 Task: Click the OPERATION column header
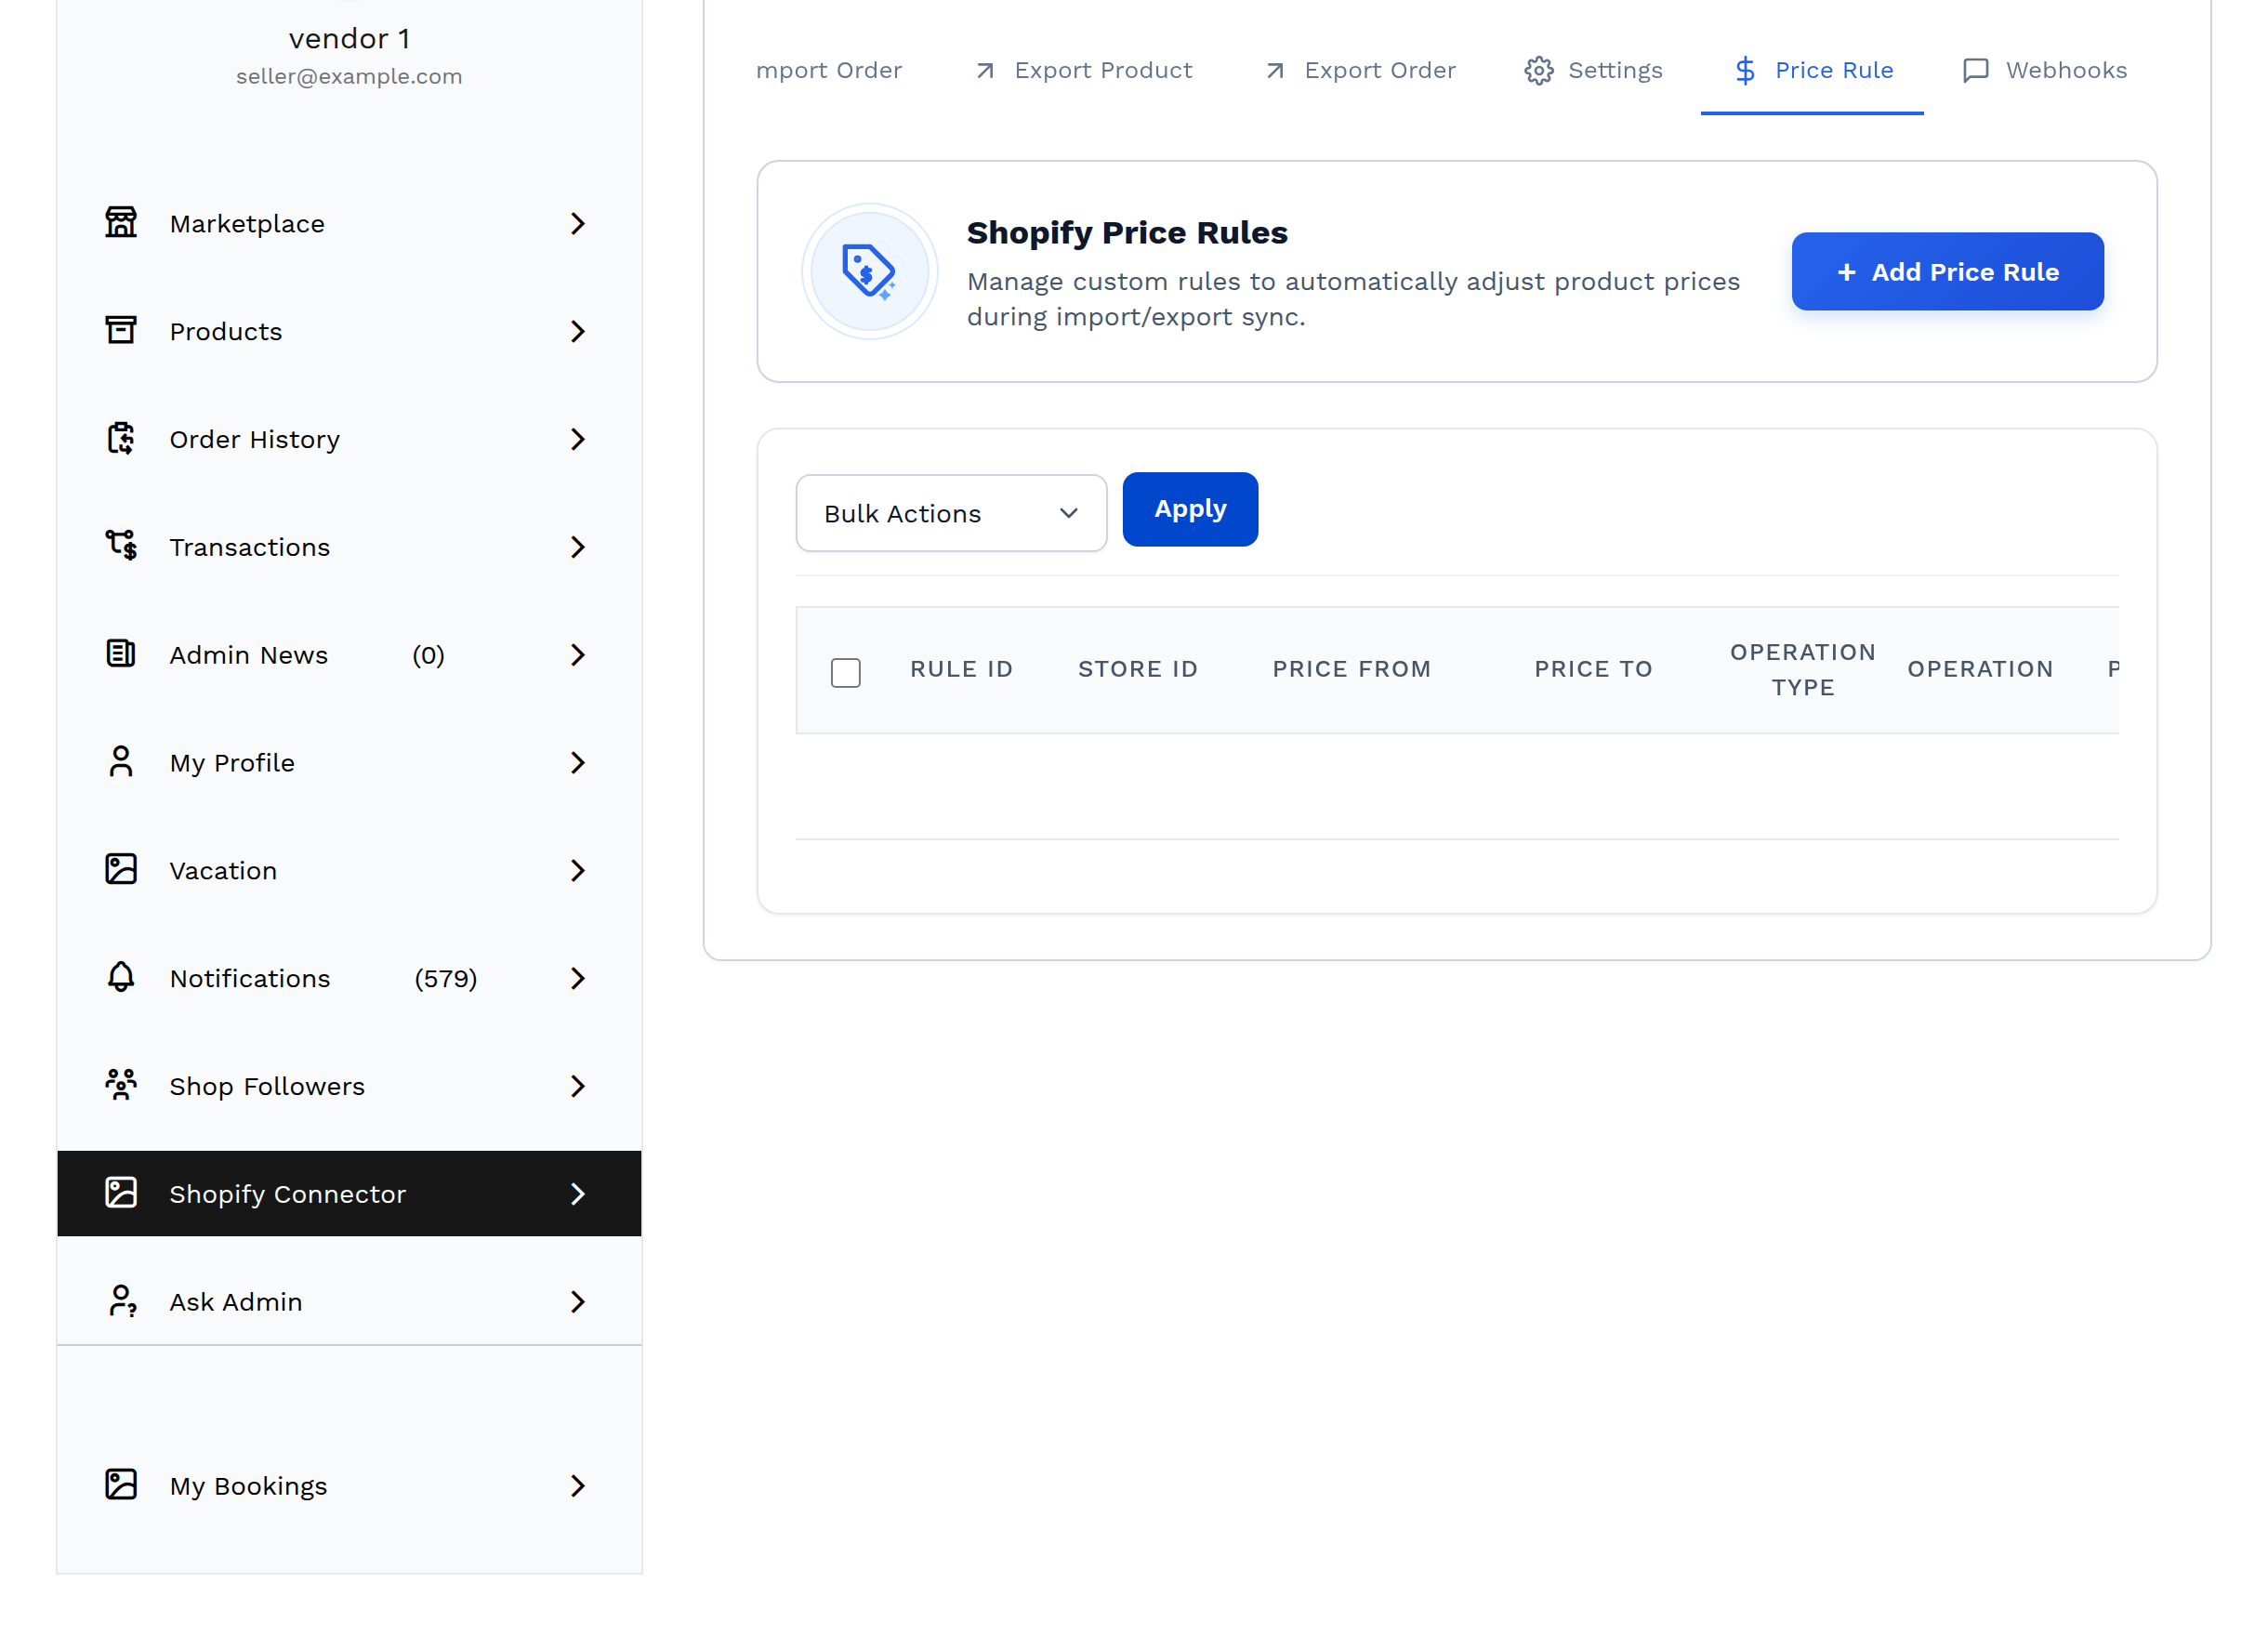(x=1982, y=670)
